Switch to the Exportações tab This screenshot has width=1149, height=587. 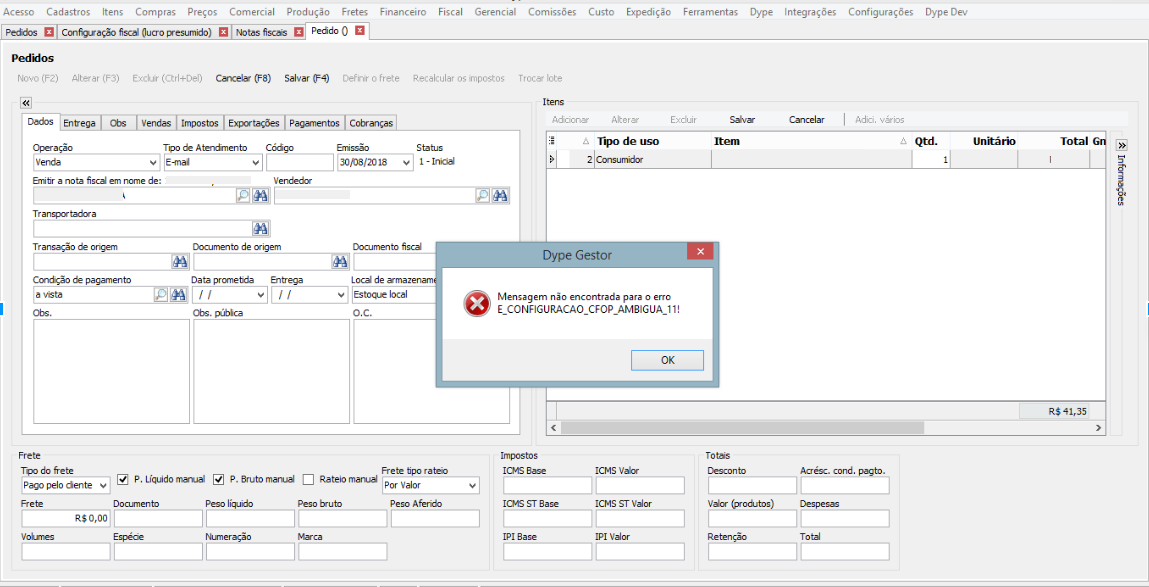[x=254, y=123]
